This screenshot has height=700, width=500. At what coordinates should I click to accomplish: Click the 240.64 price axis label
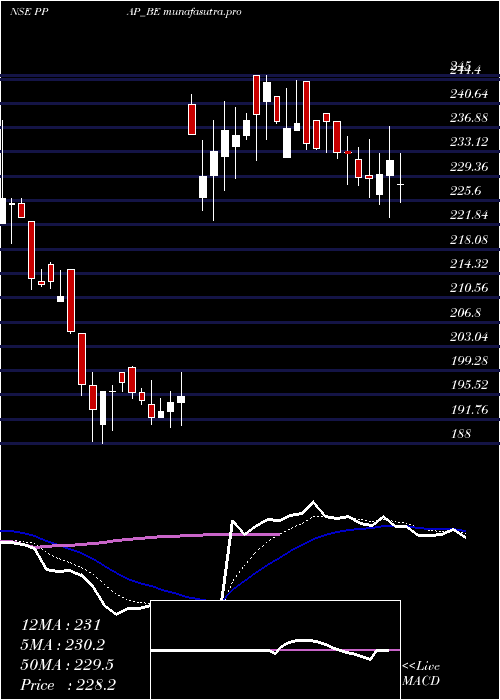click(x=468, y=94)
